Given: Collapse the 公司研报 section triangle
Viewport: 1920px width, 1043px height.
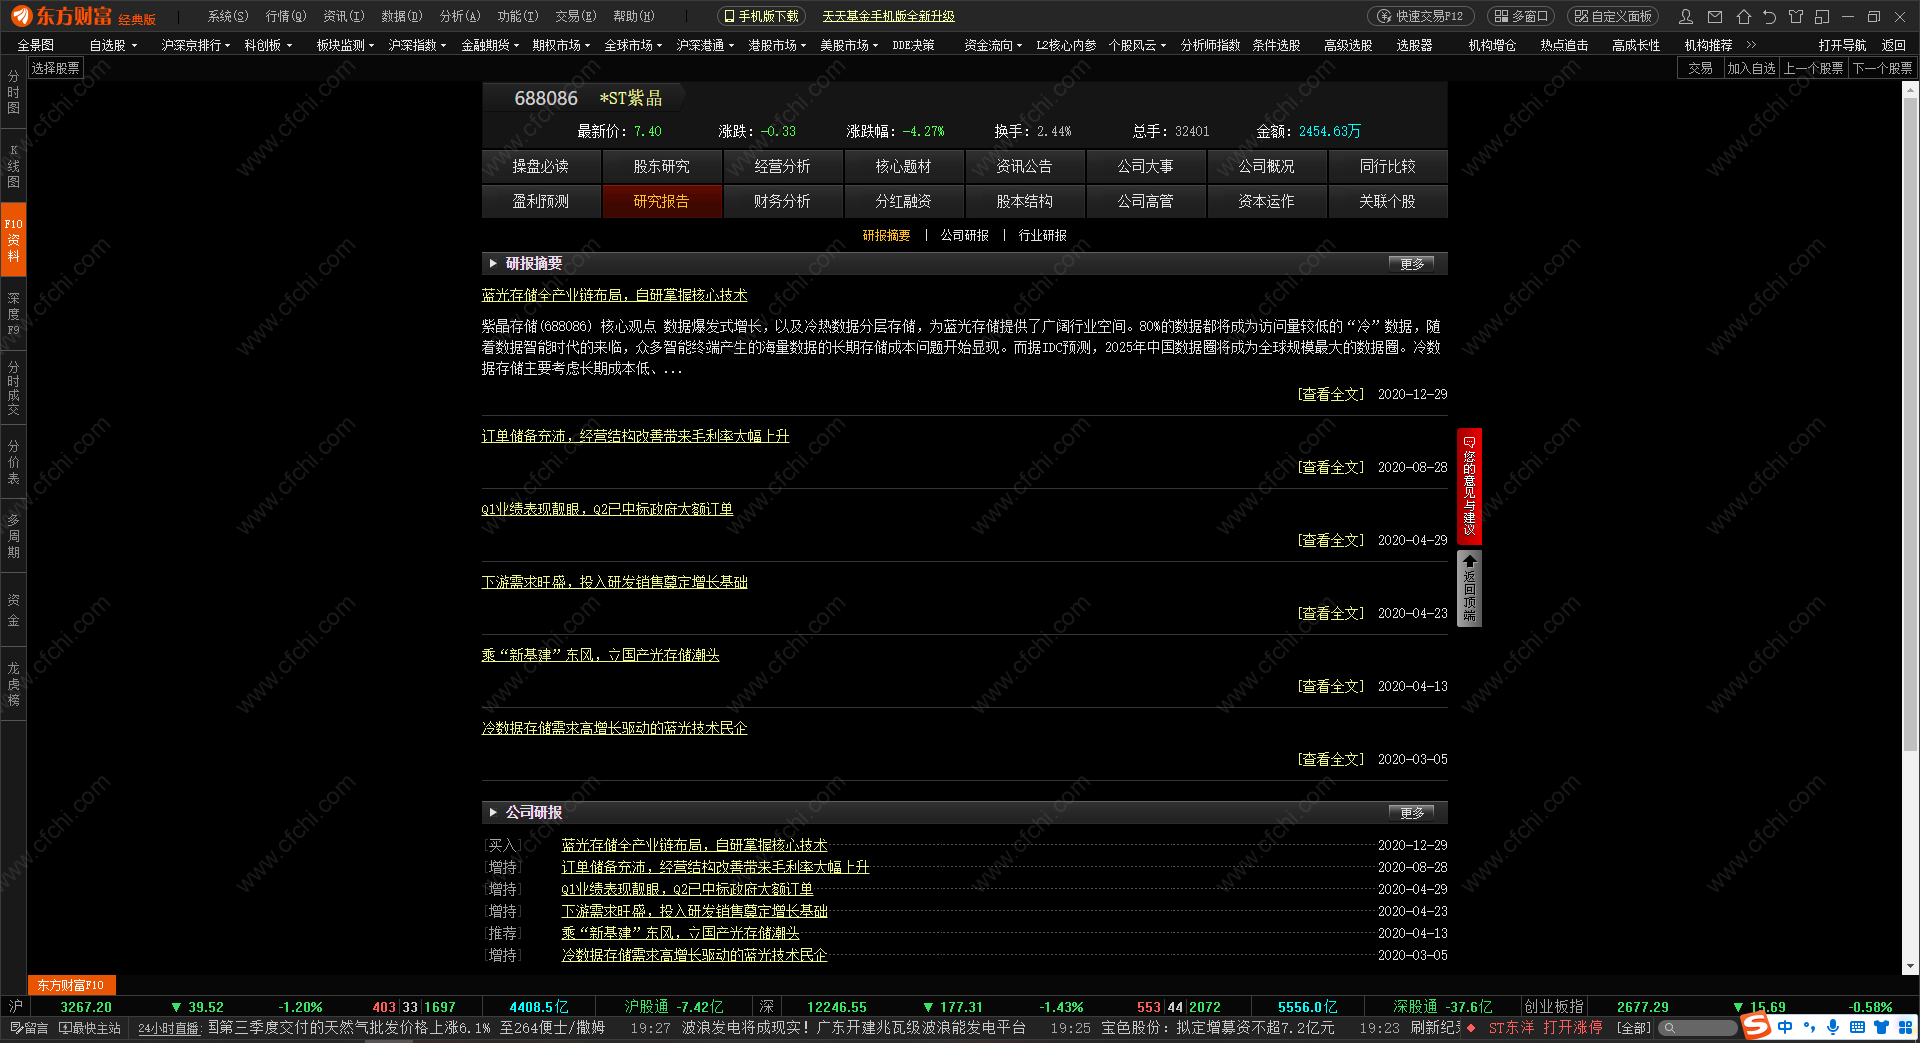Looking at the screenshot, I should click(493, 812).
